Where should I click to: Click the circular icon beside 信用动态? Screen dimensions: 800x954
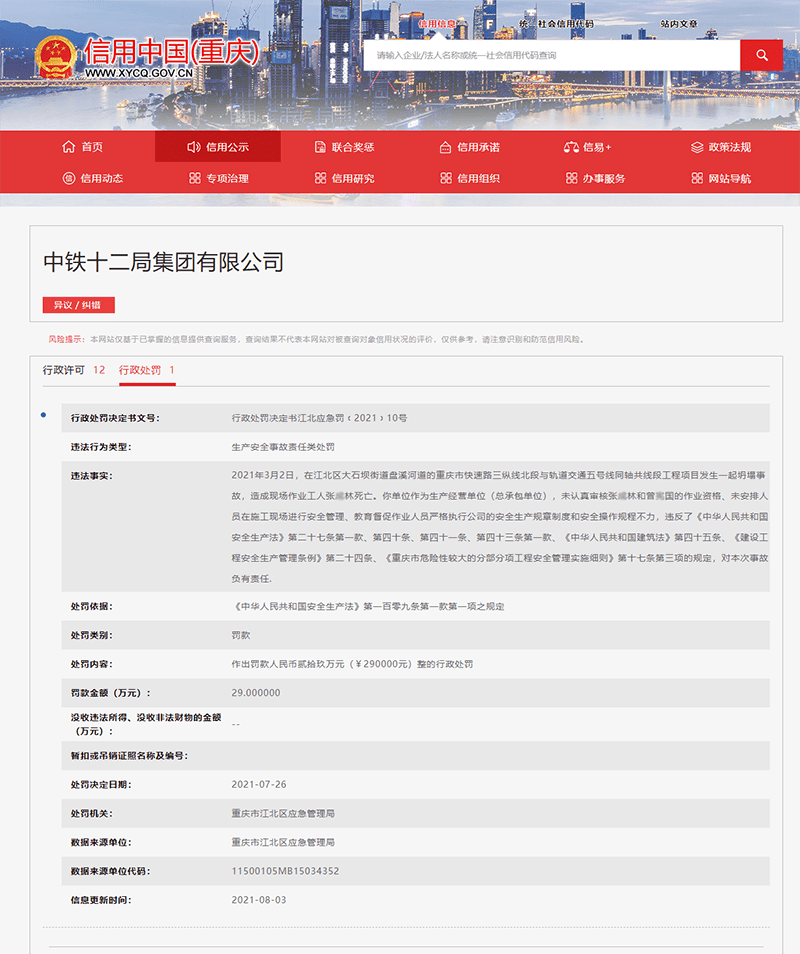pos(69,178)
